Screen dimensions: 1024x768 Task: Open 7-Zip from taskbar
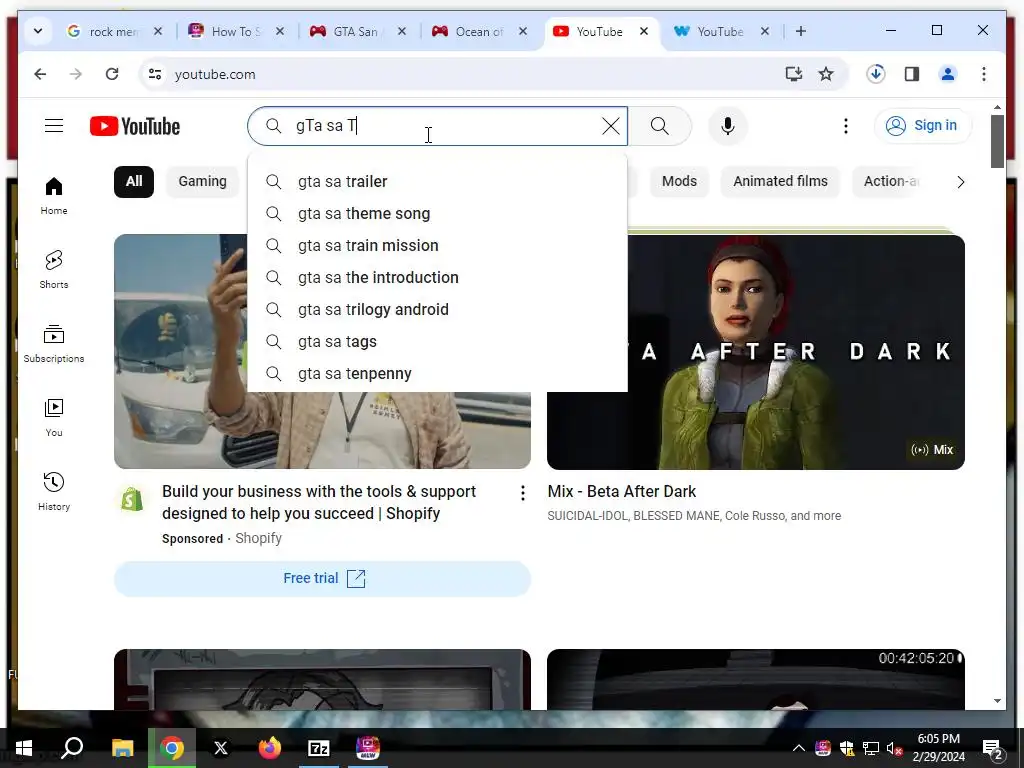(x=319, y=748)
